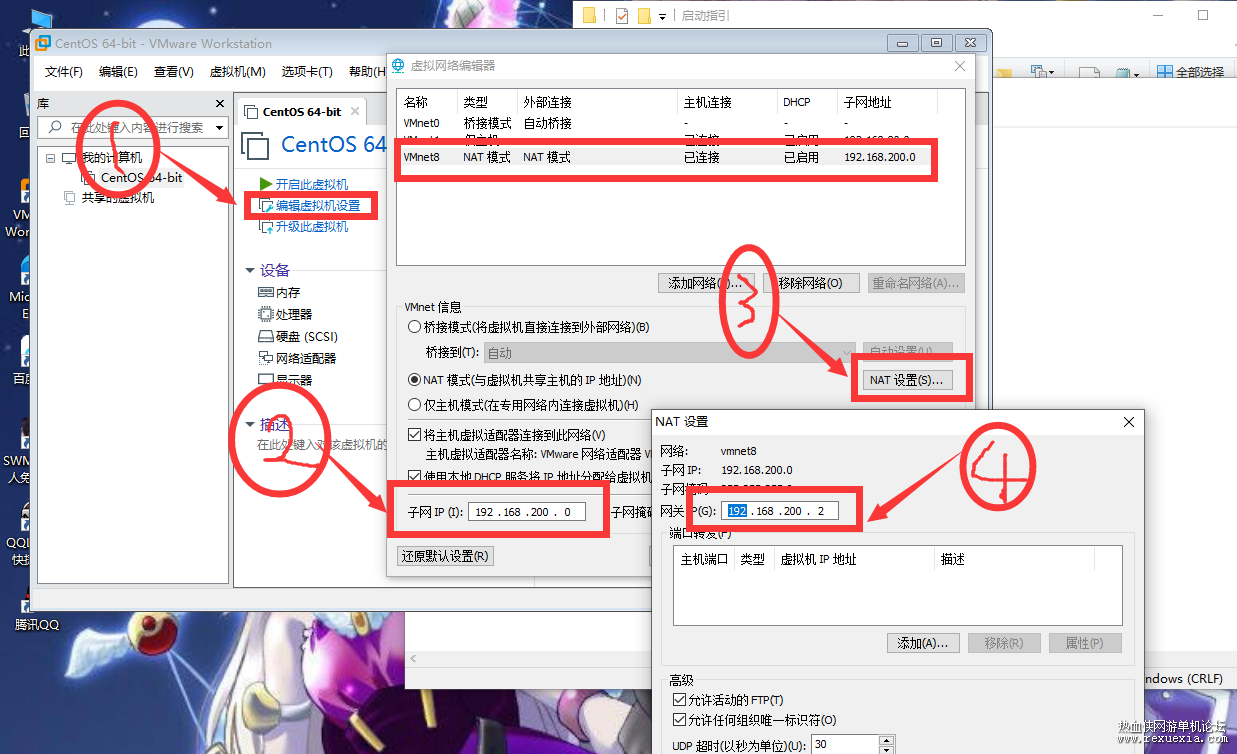This screenshot has height=754, width=1237.
Task: Click the 虚拟机 IP 地址 column header
Action: tap(854, 559)
